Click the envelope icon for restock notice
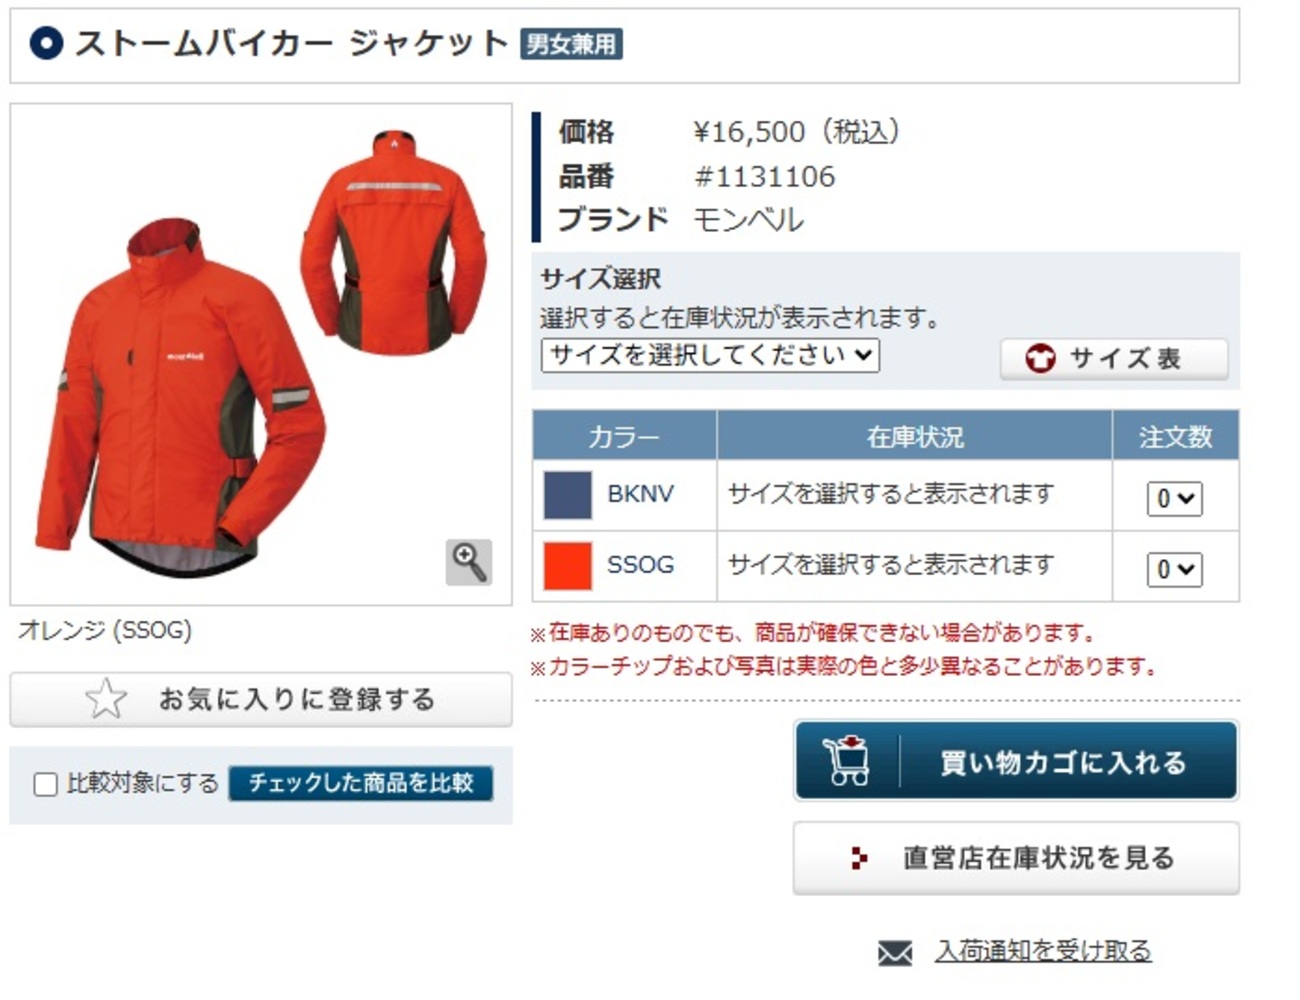Screen dimensions: 1300x1000 tap(895, 952)
